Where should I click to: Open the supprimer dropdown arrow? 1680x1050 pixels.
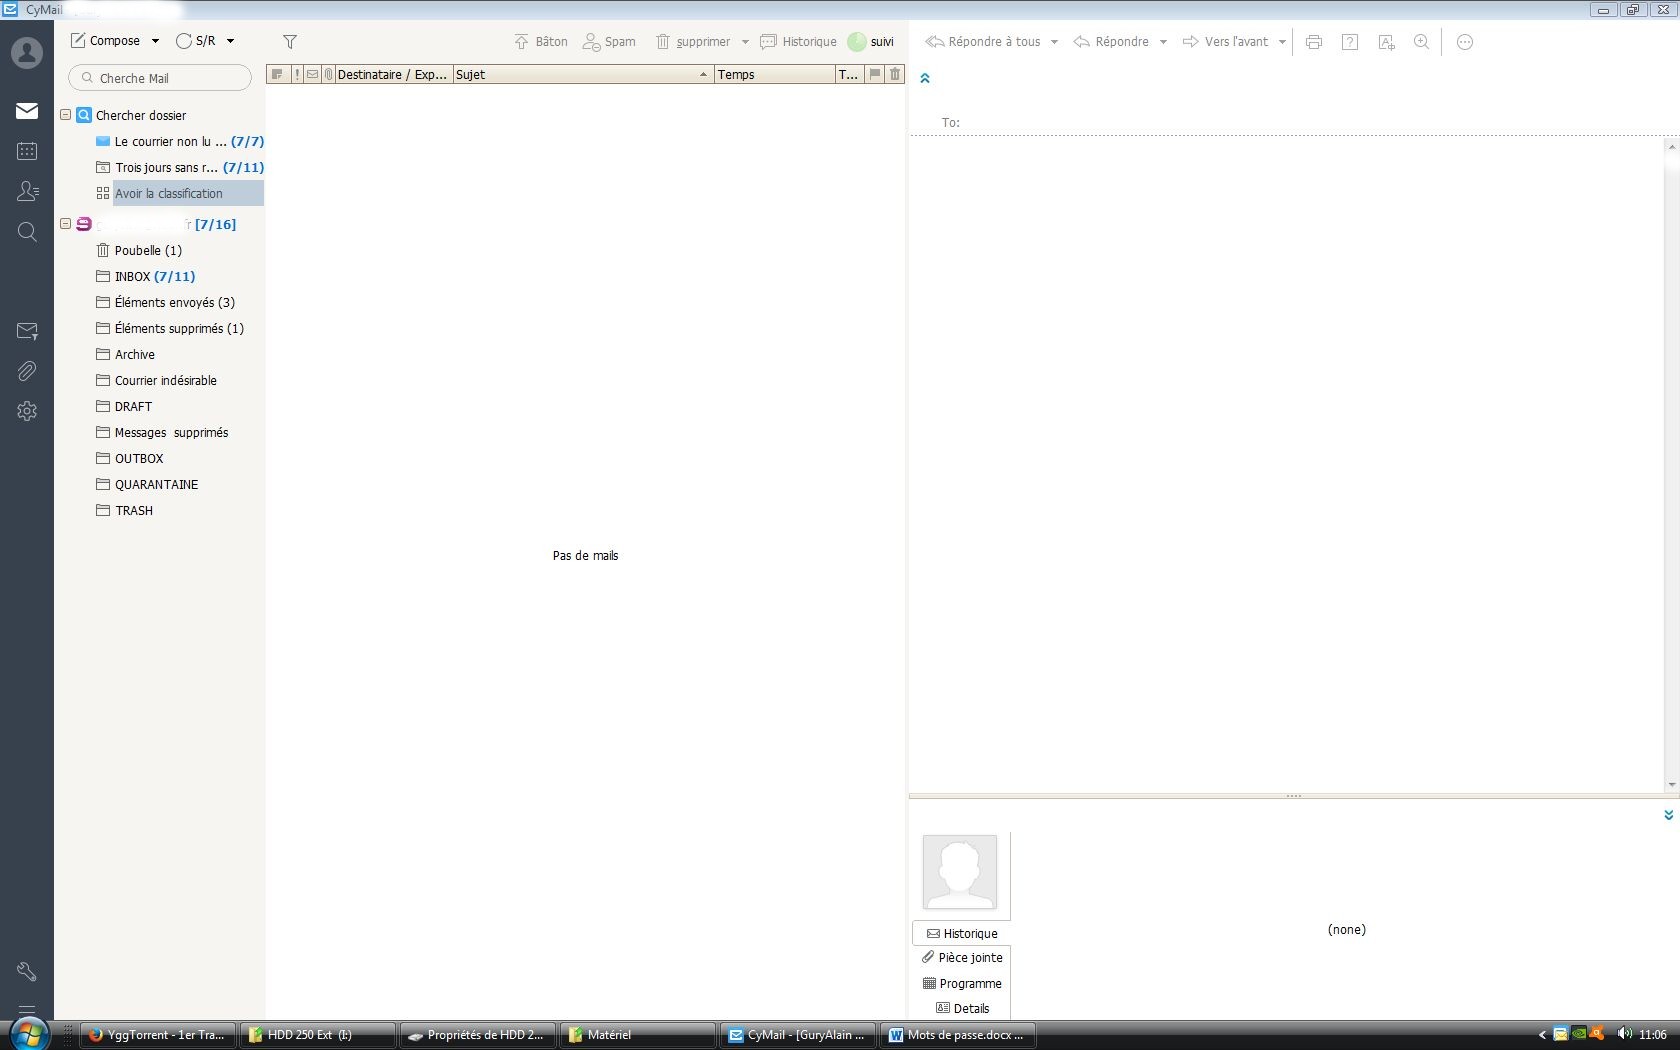pos(745,42)
